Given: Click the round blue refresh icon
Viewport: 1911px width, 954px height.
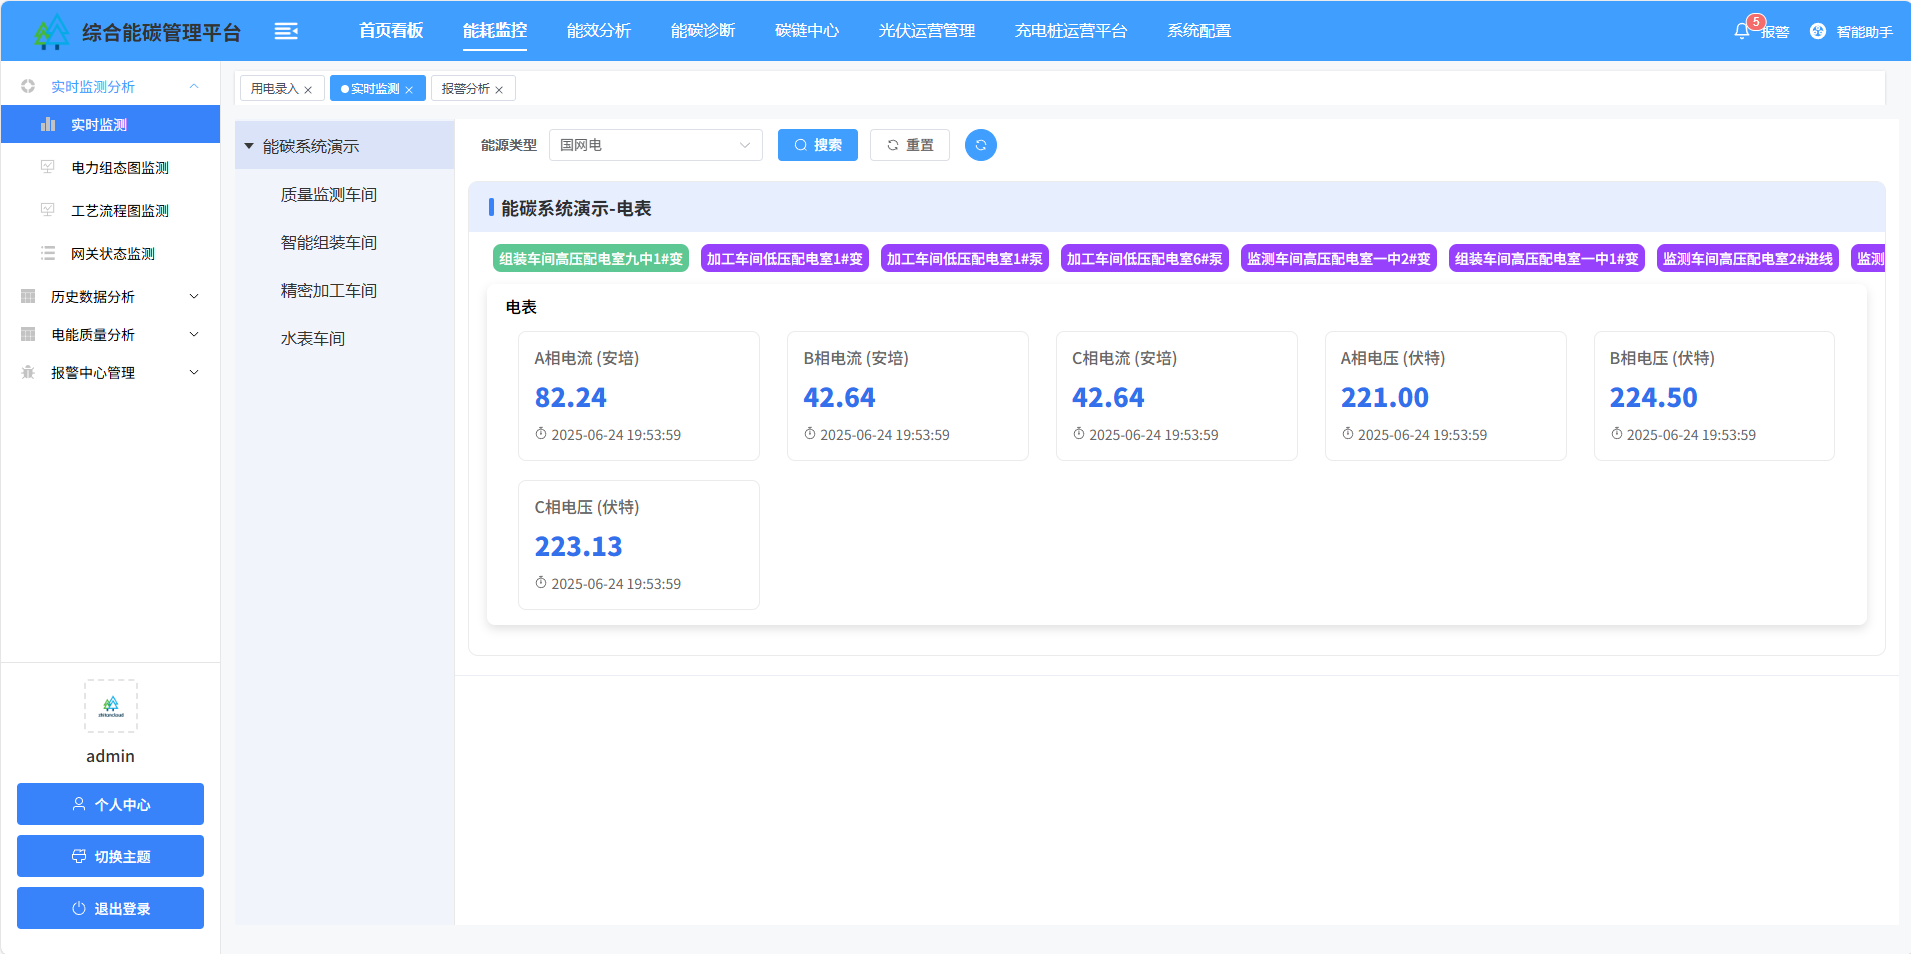Looking at the screenshot, I should pyautogui.click(x=980, y=145).
